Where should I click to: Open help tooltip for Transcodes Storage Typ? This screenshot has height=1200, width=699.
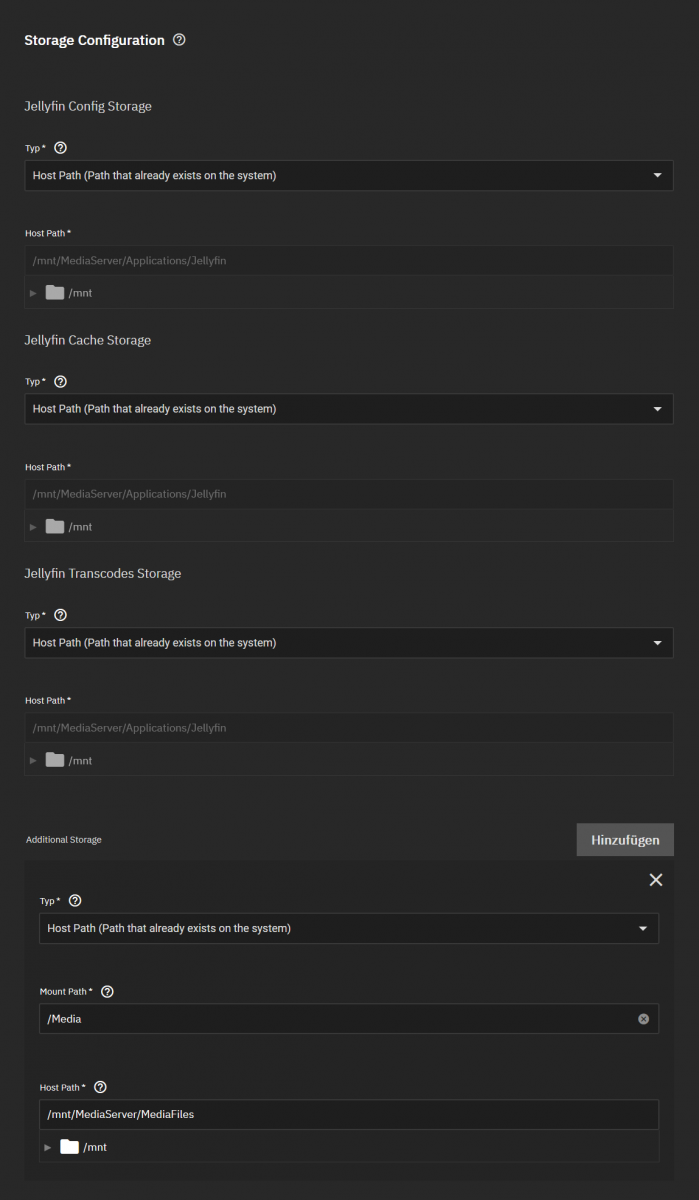[60, 616]
